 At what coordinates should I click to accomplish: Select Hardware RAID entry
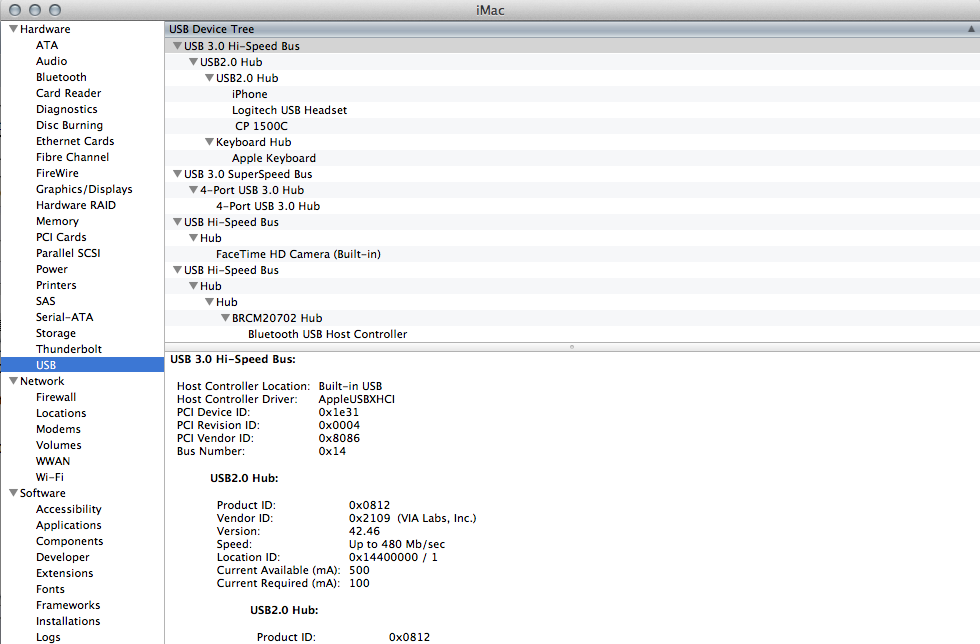click(76, 205)
